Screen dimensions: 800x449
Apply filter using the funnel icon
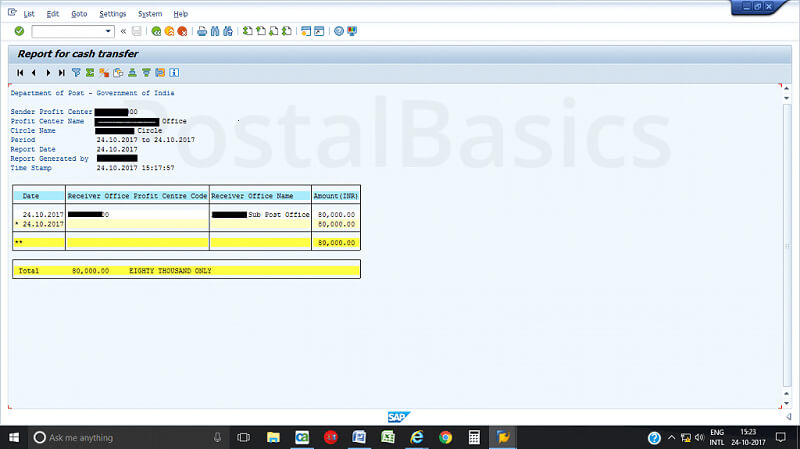tap(76, 73)
